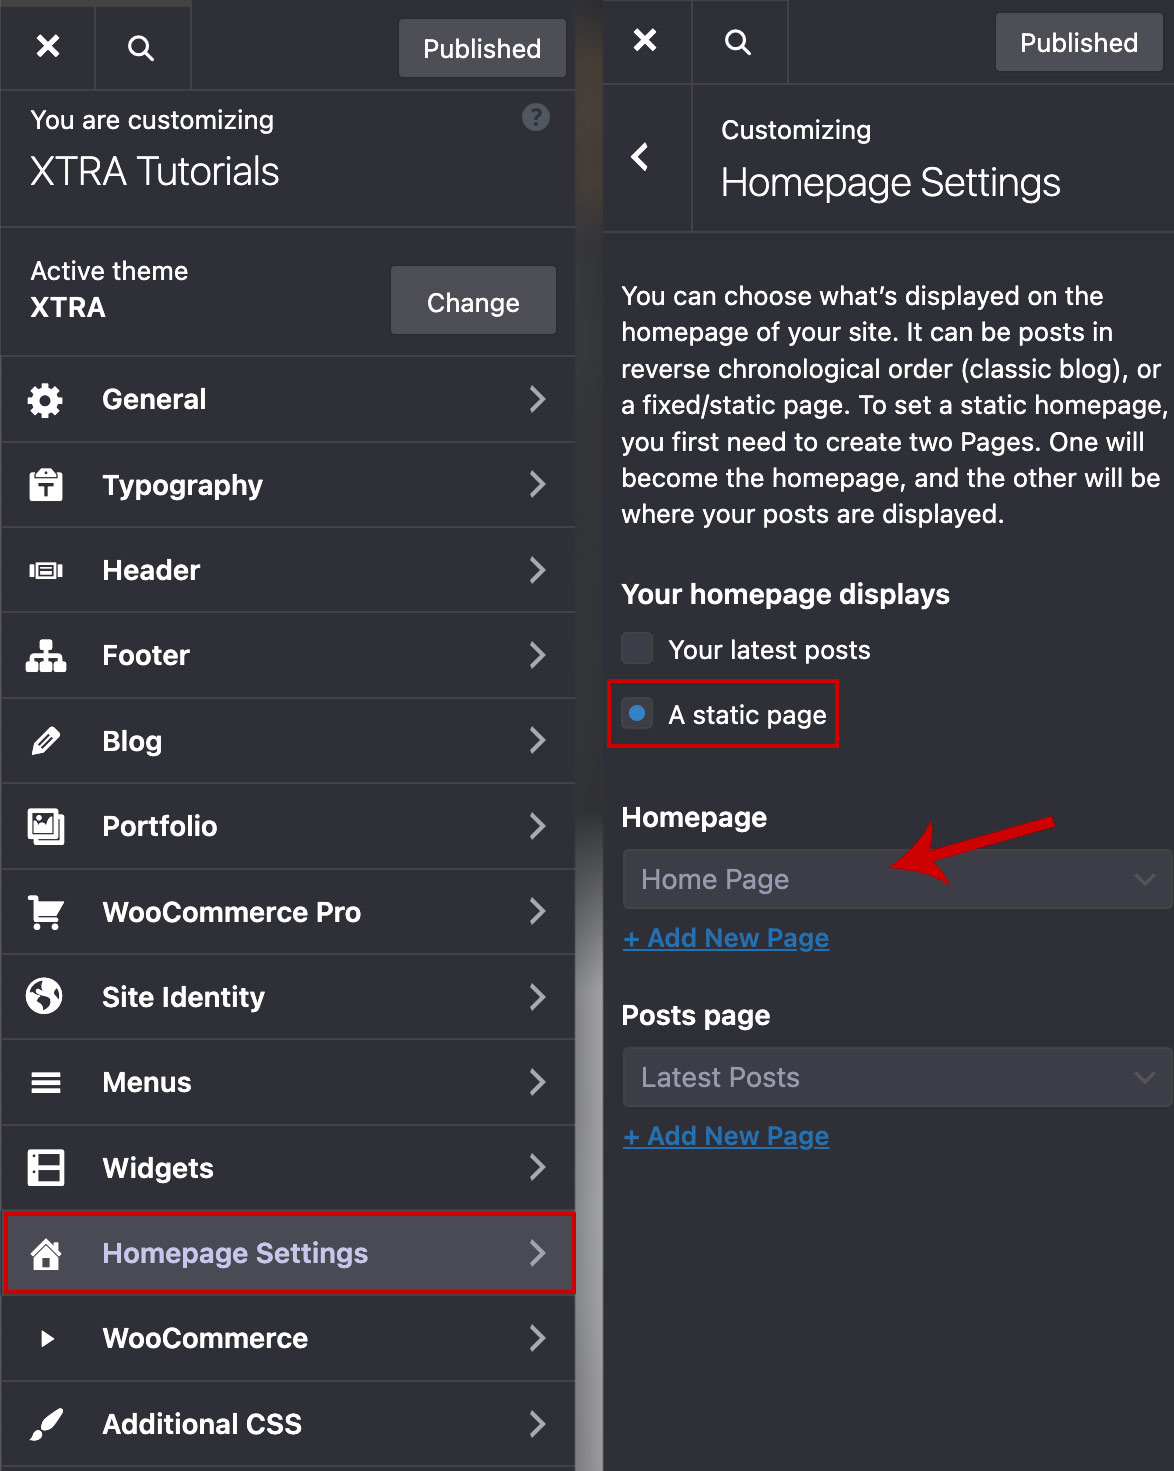The width and height of the screenshot is (1174, 1471).
Task: Click the Additional CSS brush icon
Action: [x=45, y=1424]
